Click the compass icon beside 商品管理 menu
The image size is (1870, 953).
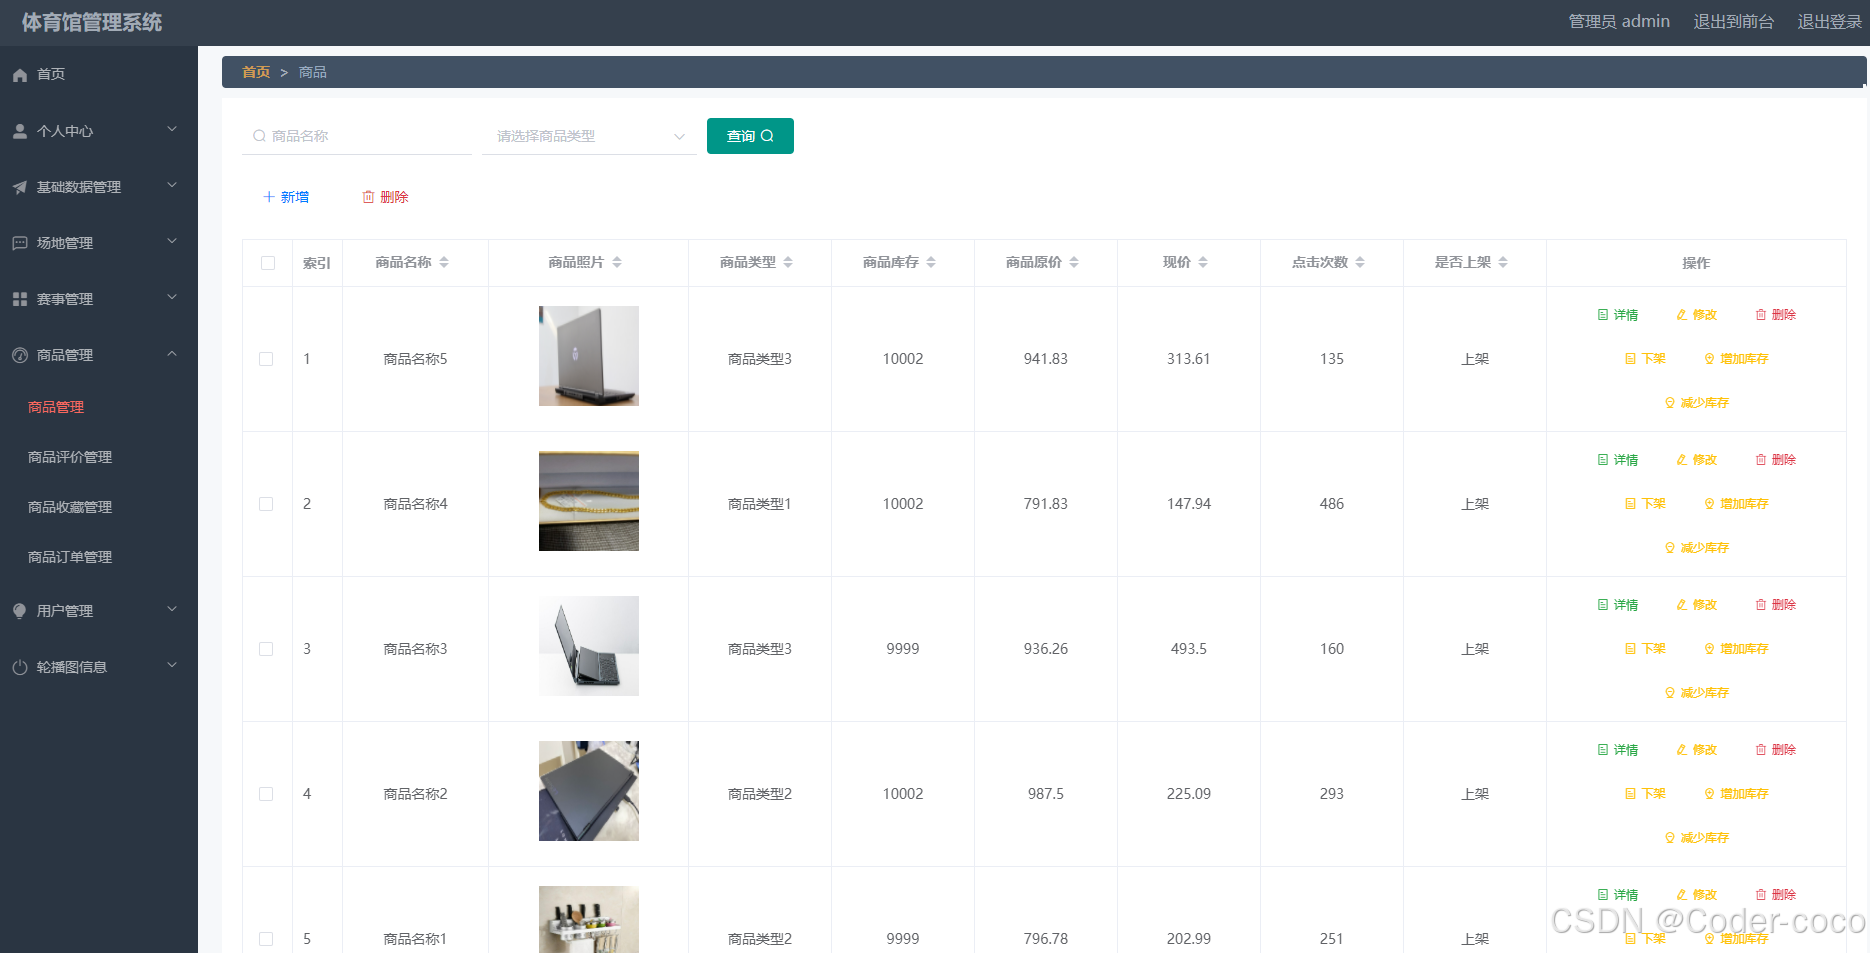19,355
